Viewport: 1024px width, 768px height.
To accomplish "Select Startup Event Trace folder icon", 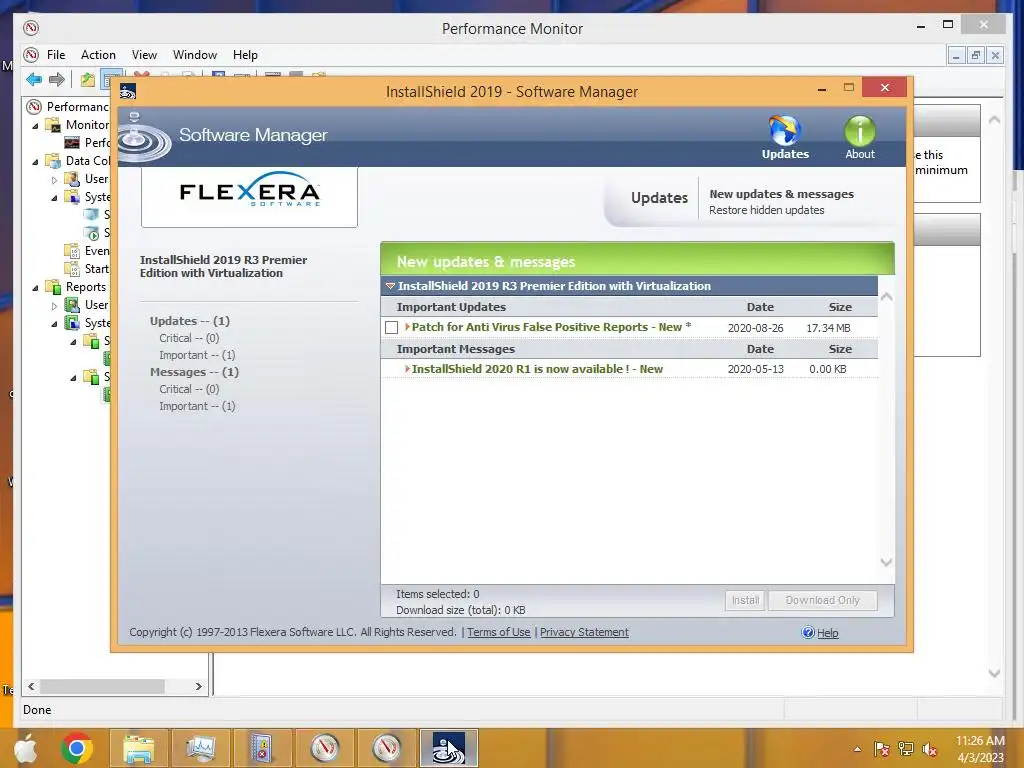I will tap(72, 268).
